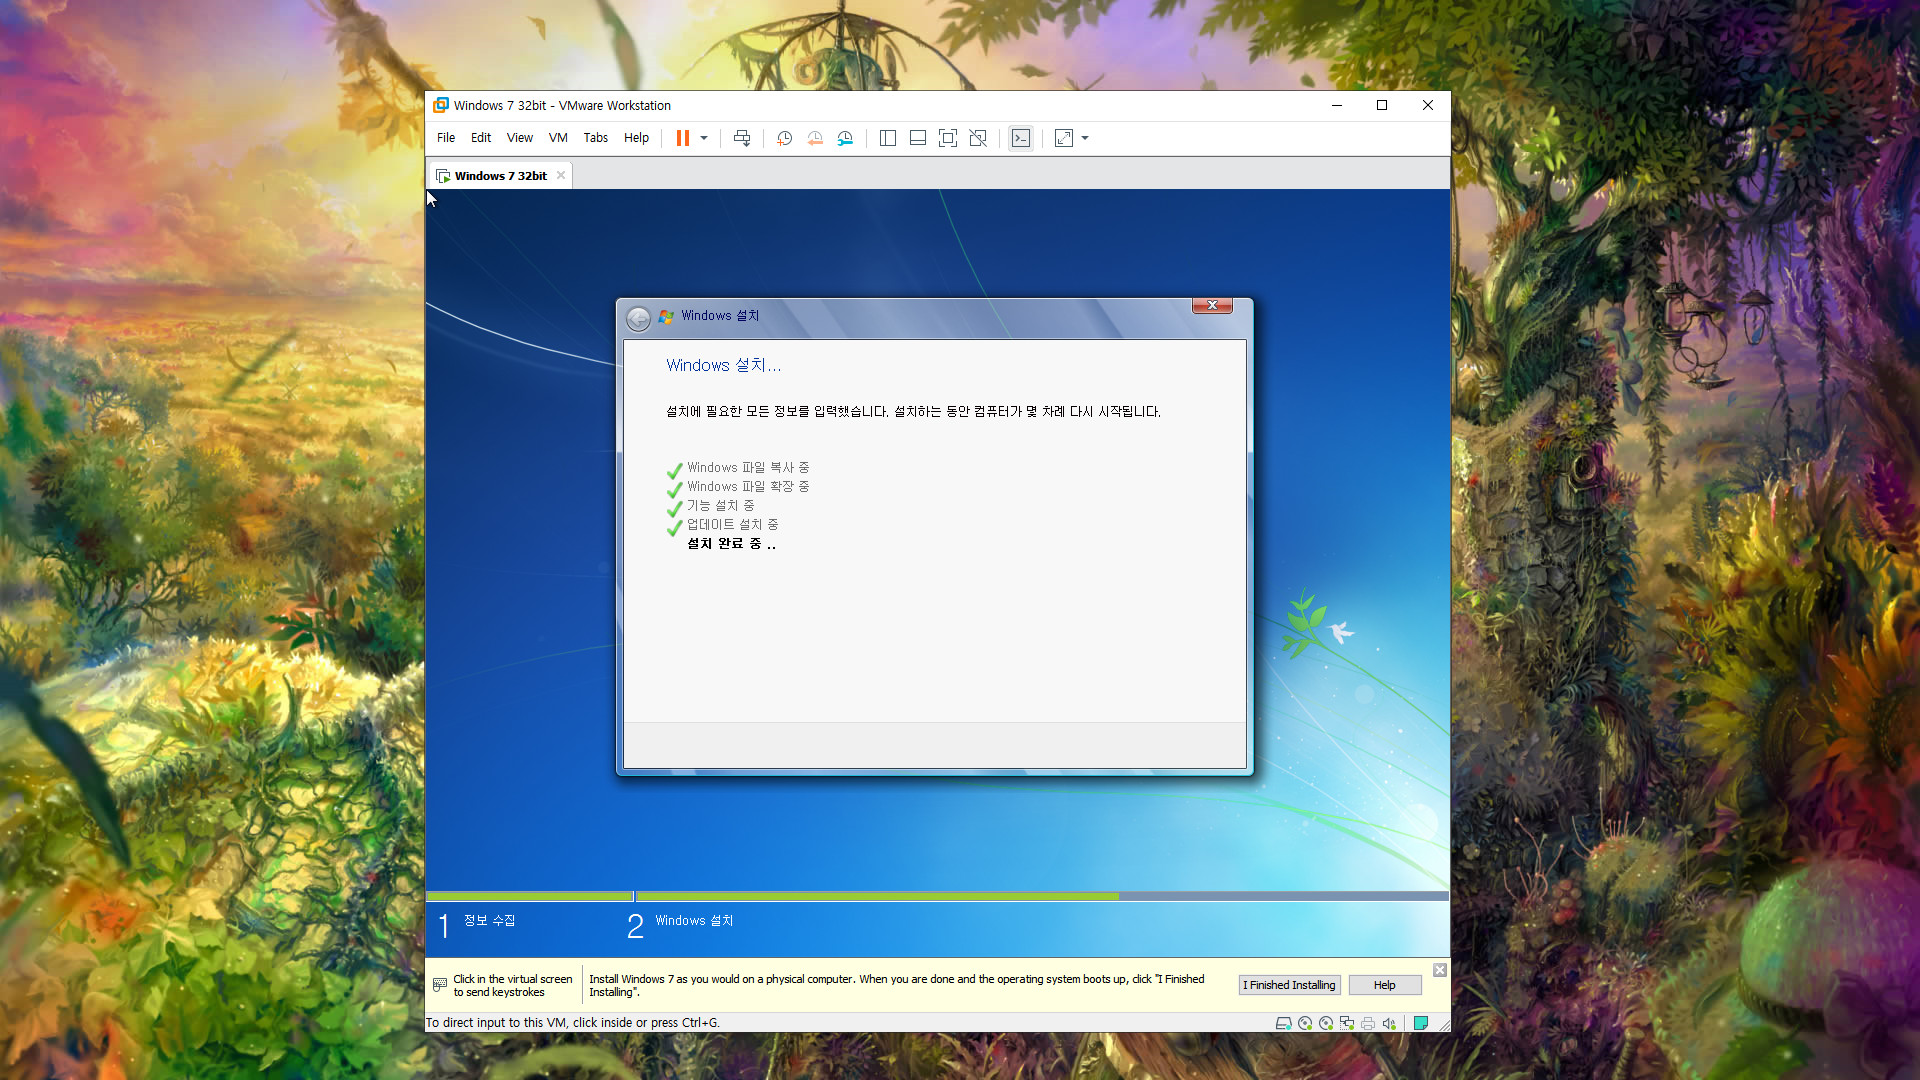This screenshot has width=1920, height=1080.
Task: Close the Windows 7 32bit tab
Action: [561, 176]
